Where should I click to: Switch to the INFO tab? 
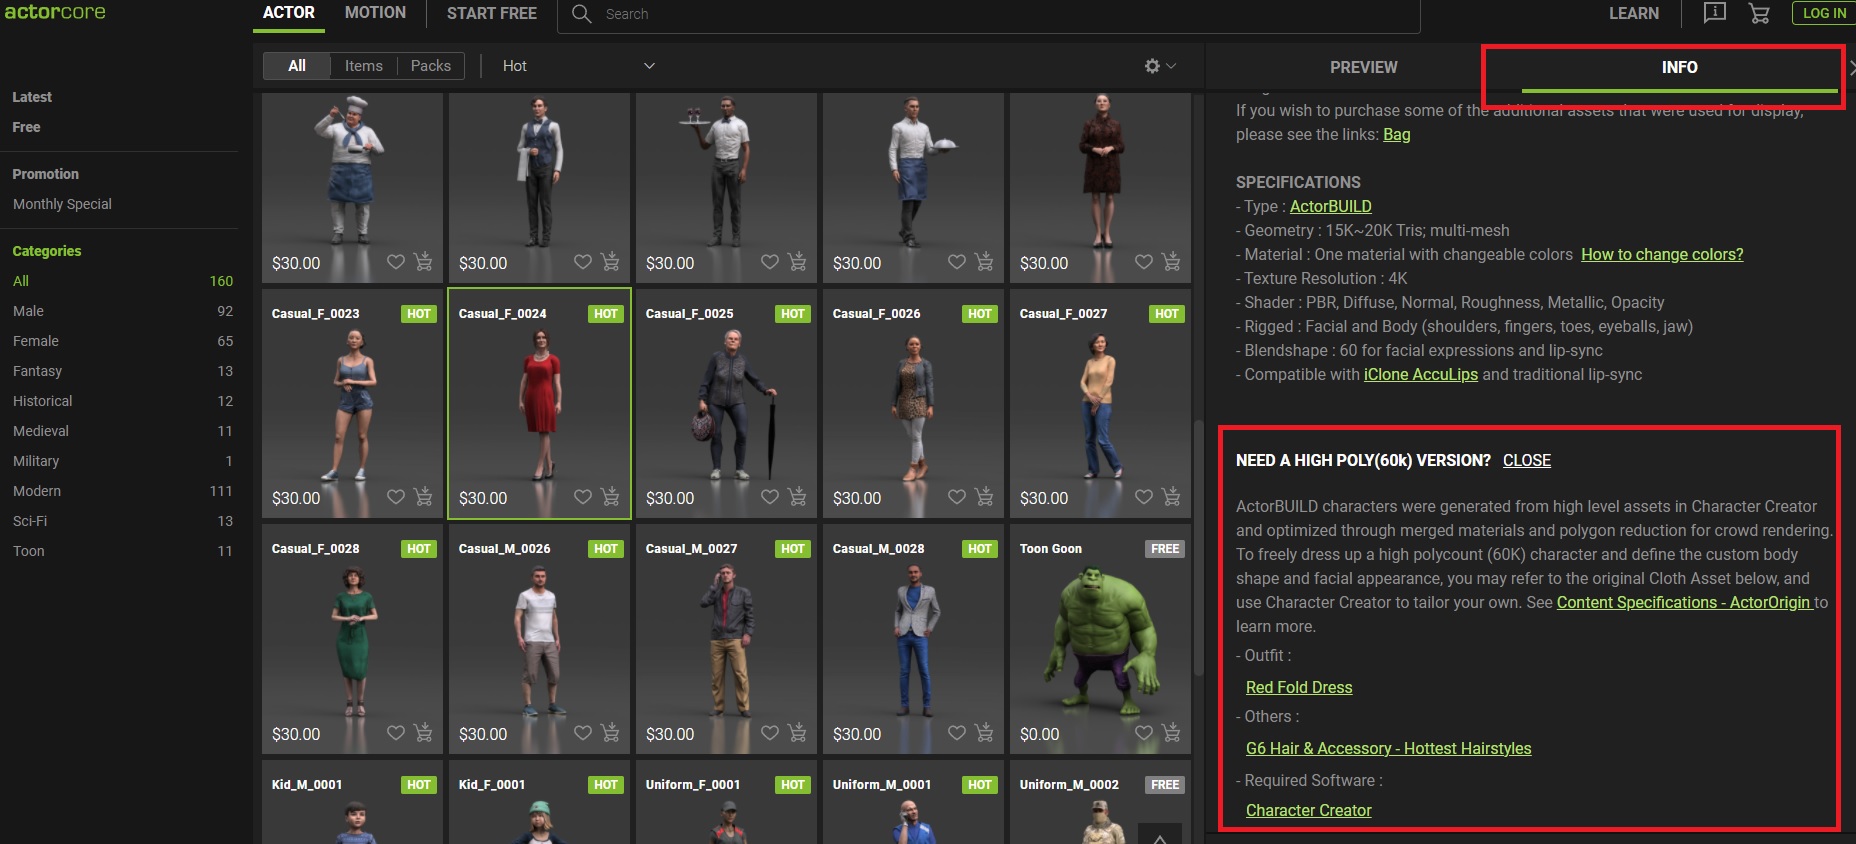(x=1679, y=67)
